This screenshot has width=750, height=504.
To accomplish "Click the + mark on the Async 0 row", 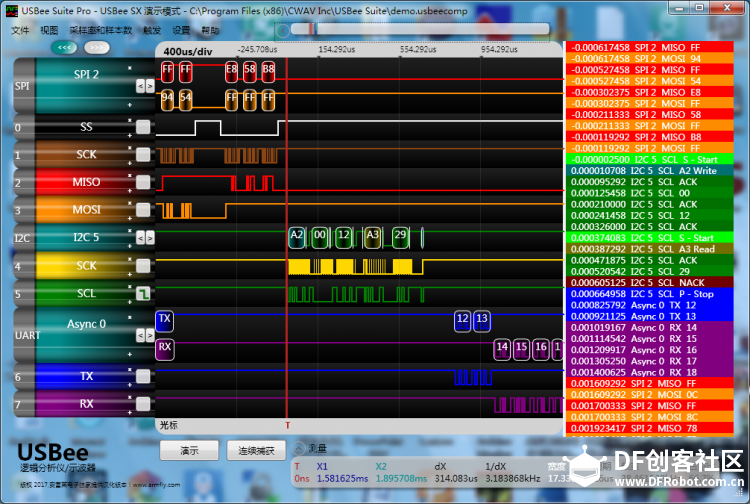I will click(x=130, y=354).
